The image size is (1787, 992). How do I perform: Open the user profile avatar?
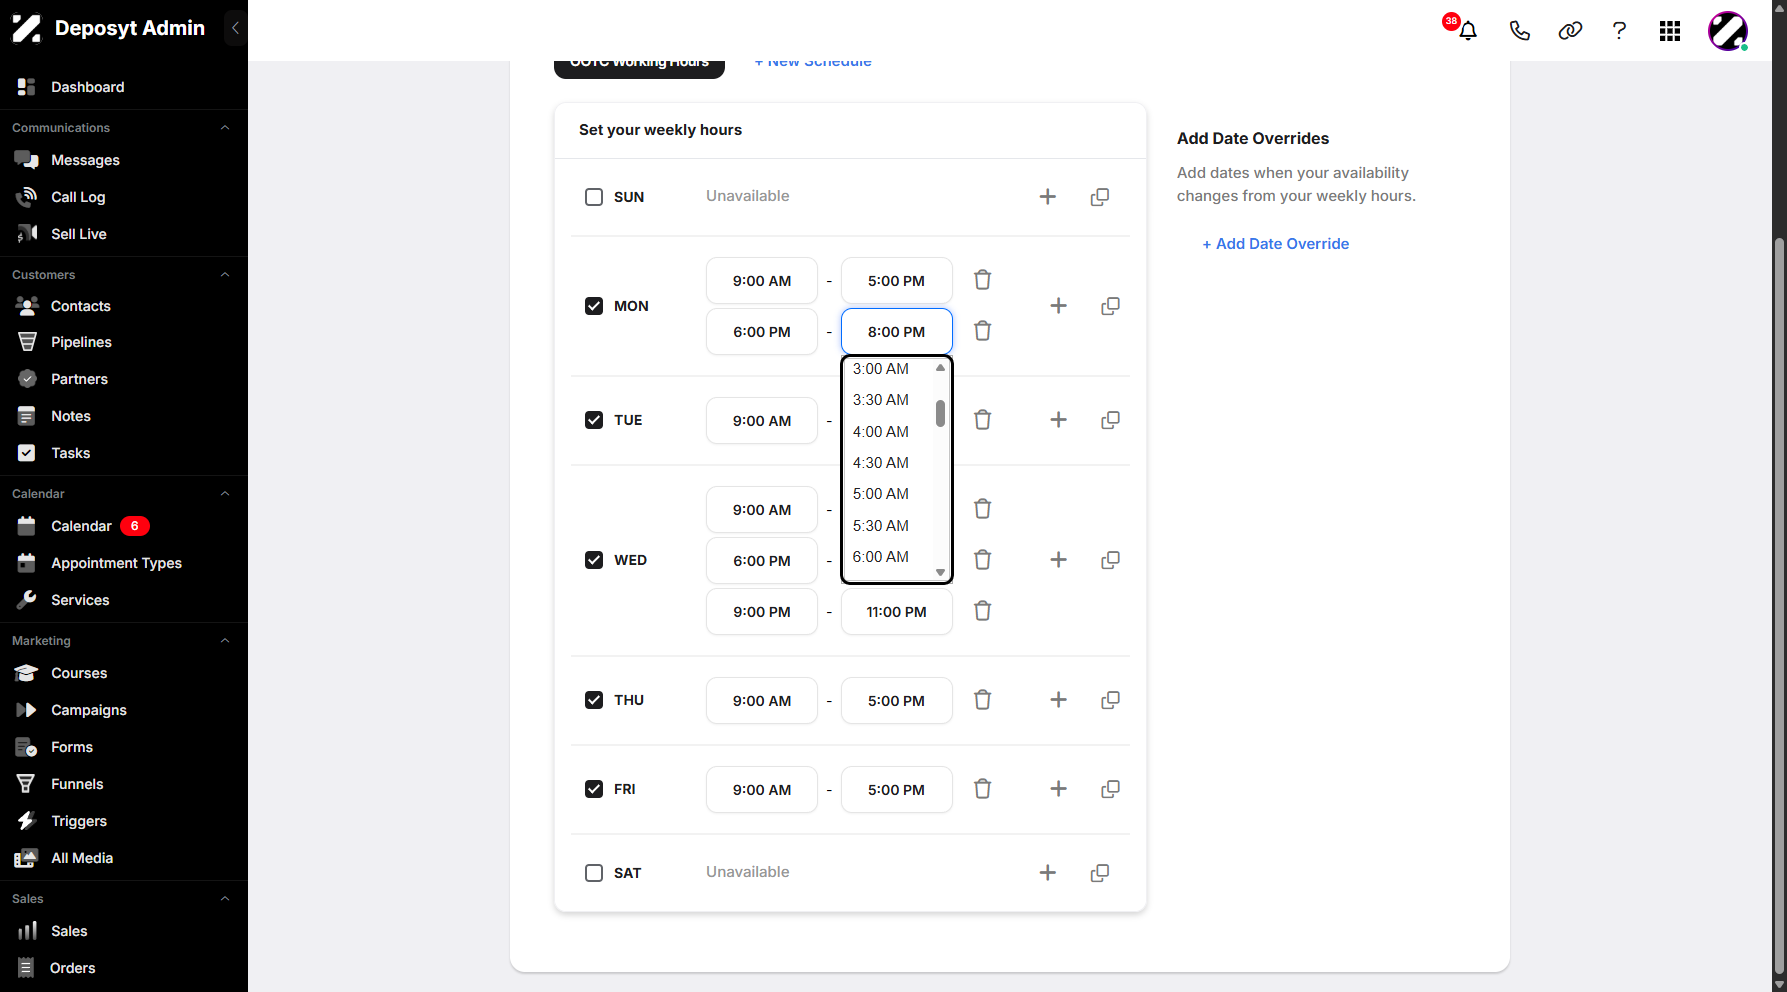coord(1728,31)
